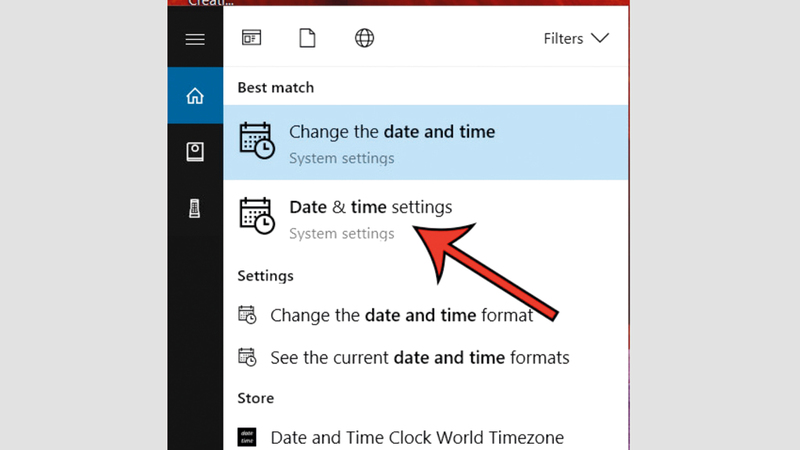
Task: Click the device icon below Notebook
Action: [195, 209]
